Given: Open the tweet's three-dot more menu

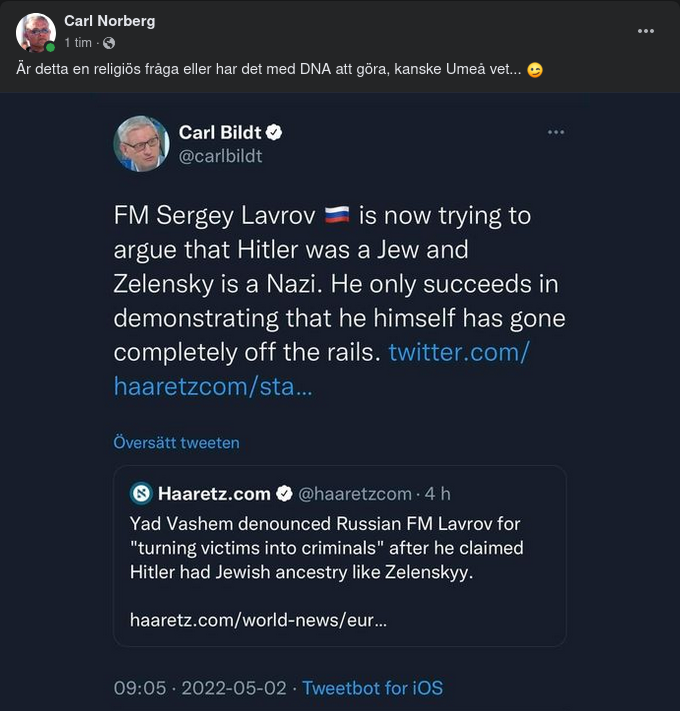Looking at the screenshot, I should tap(556, 132).
